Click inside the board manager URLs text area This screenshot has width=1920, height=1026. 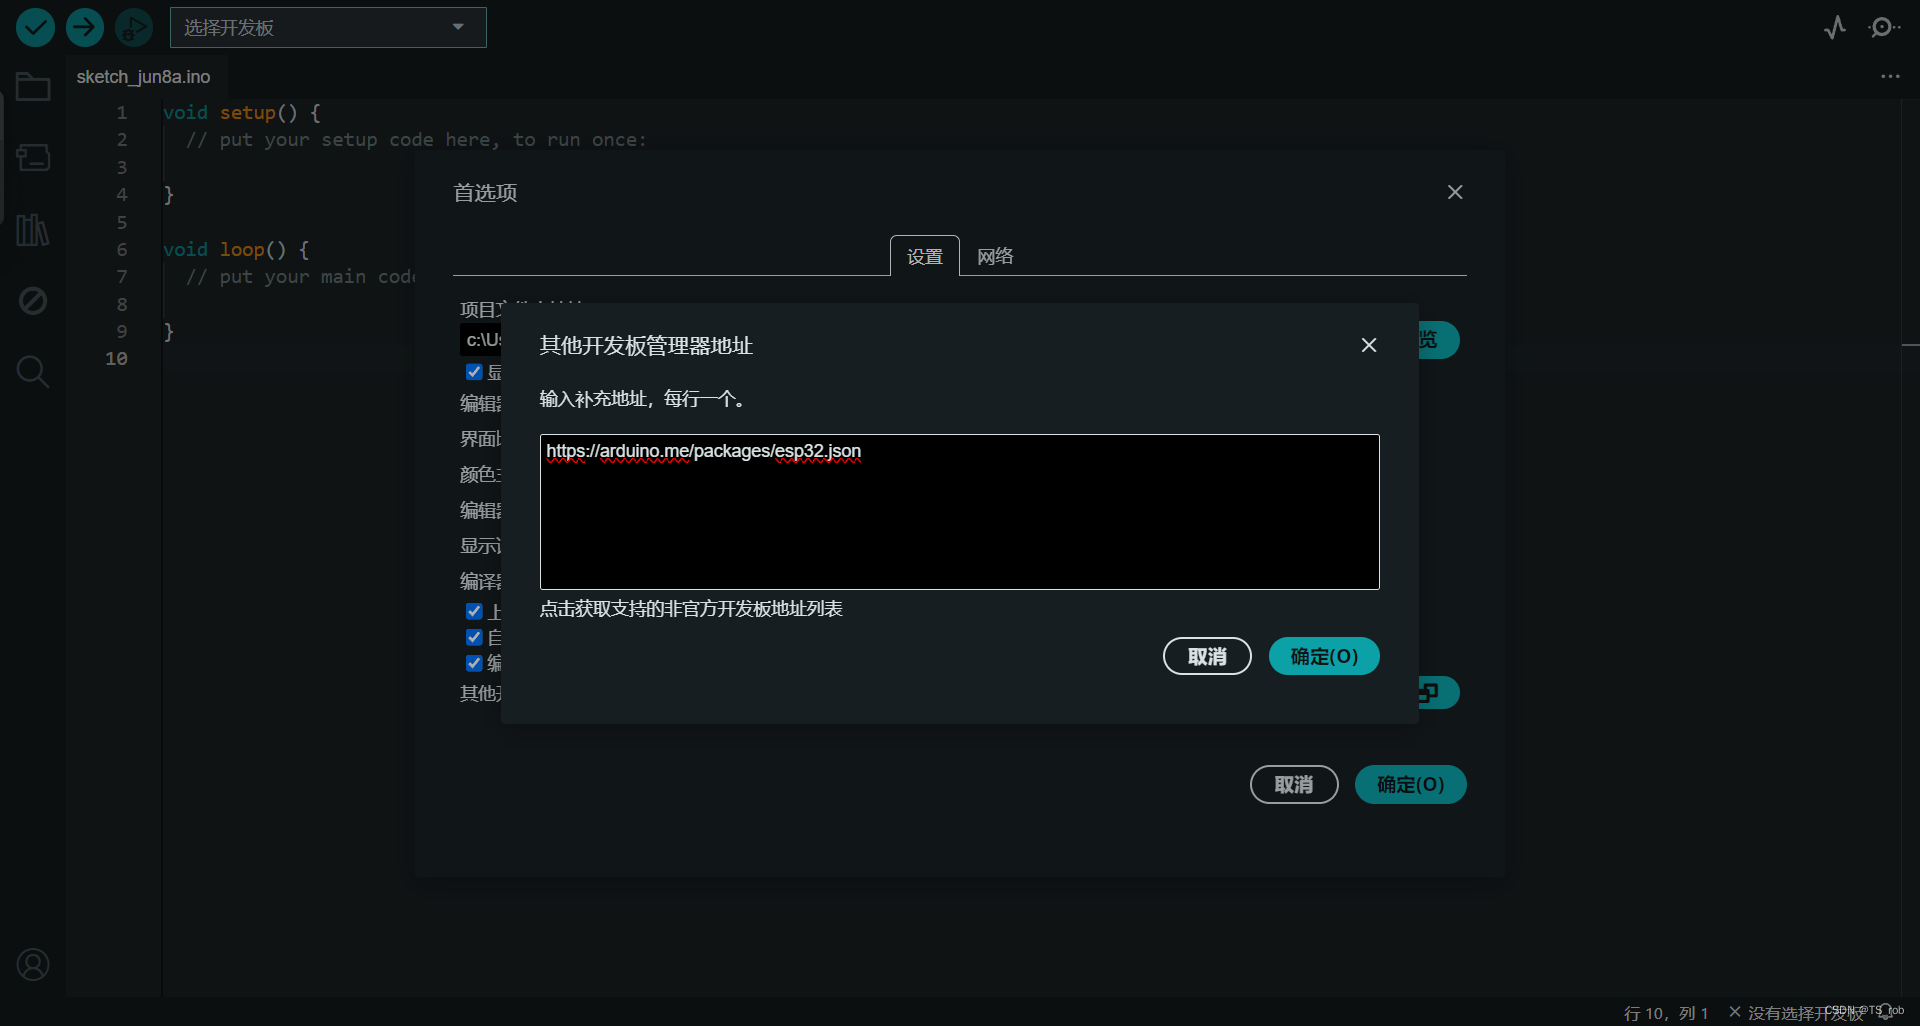pos(960,512)
